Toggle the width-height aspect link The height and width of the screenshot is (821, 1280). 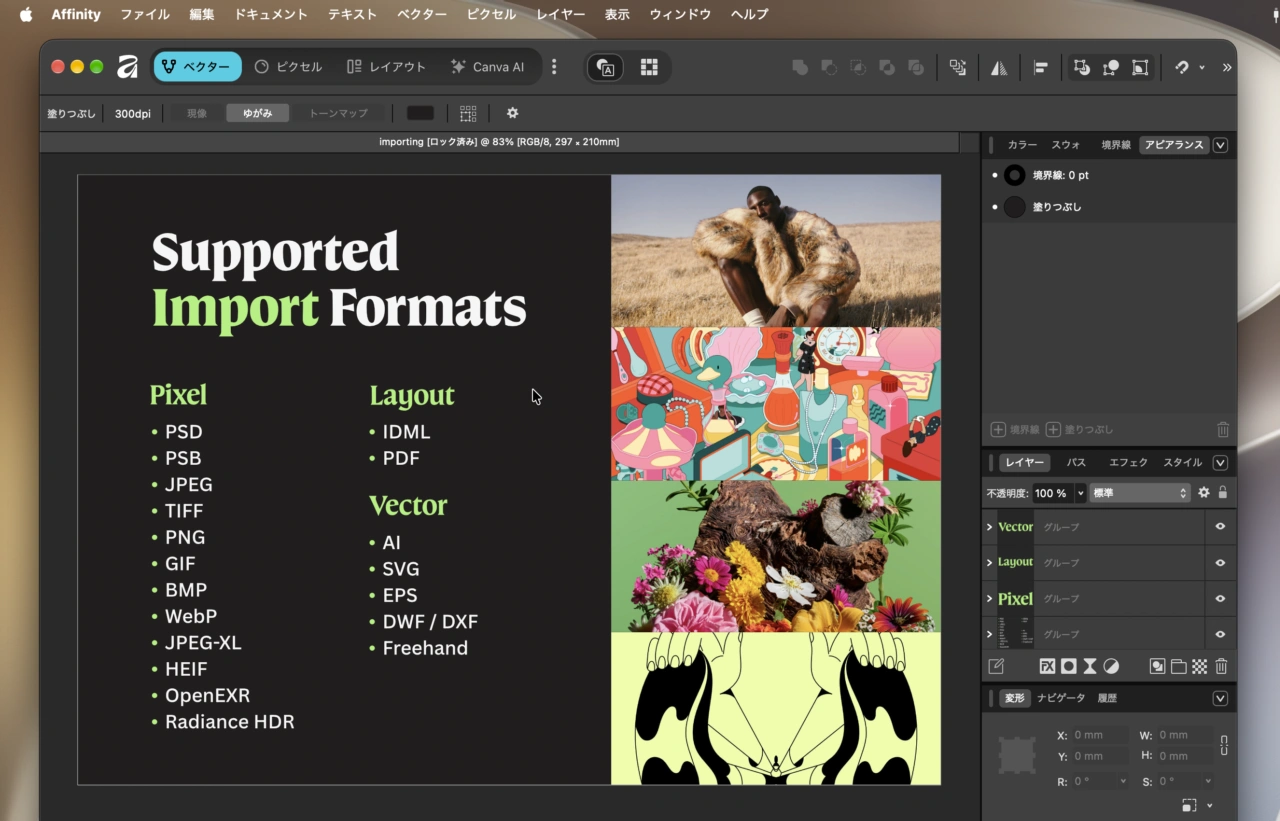pyautogui.click(x=1224, y=745)
